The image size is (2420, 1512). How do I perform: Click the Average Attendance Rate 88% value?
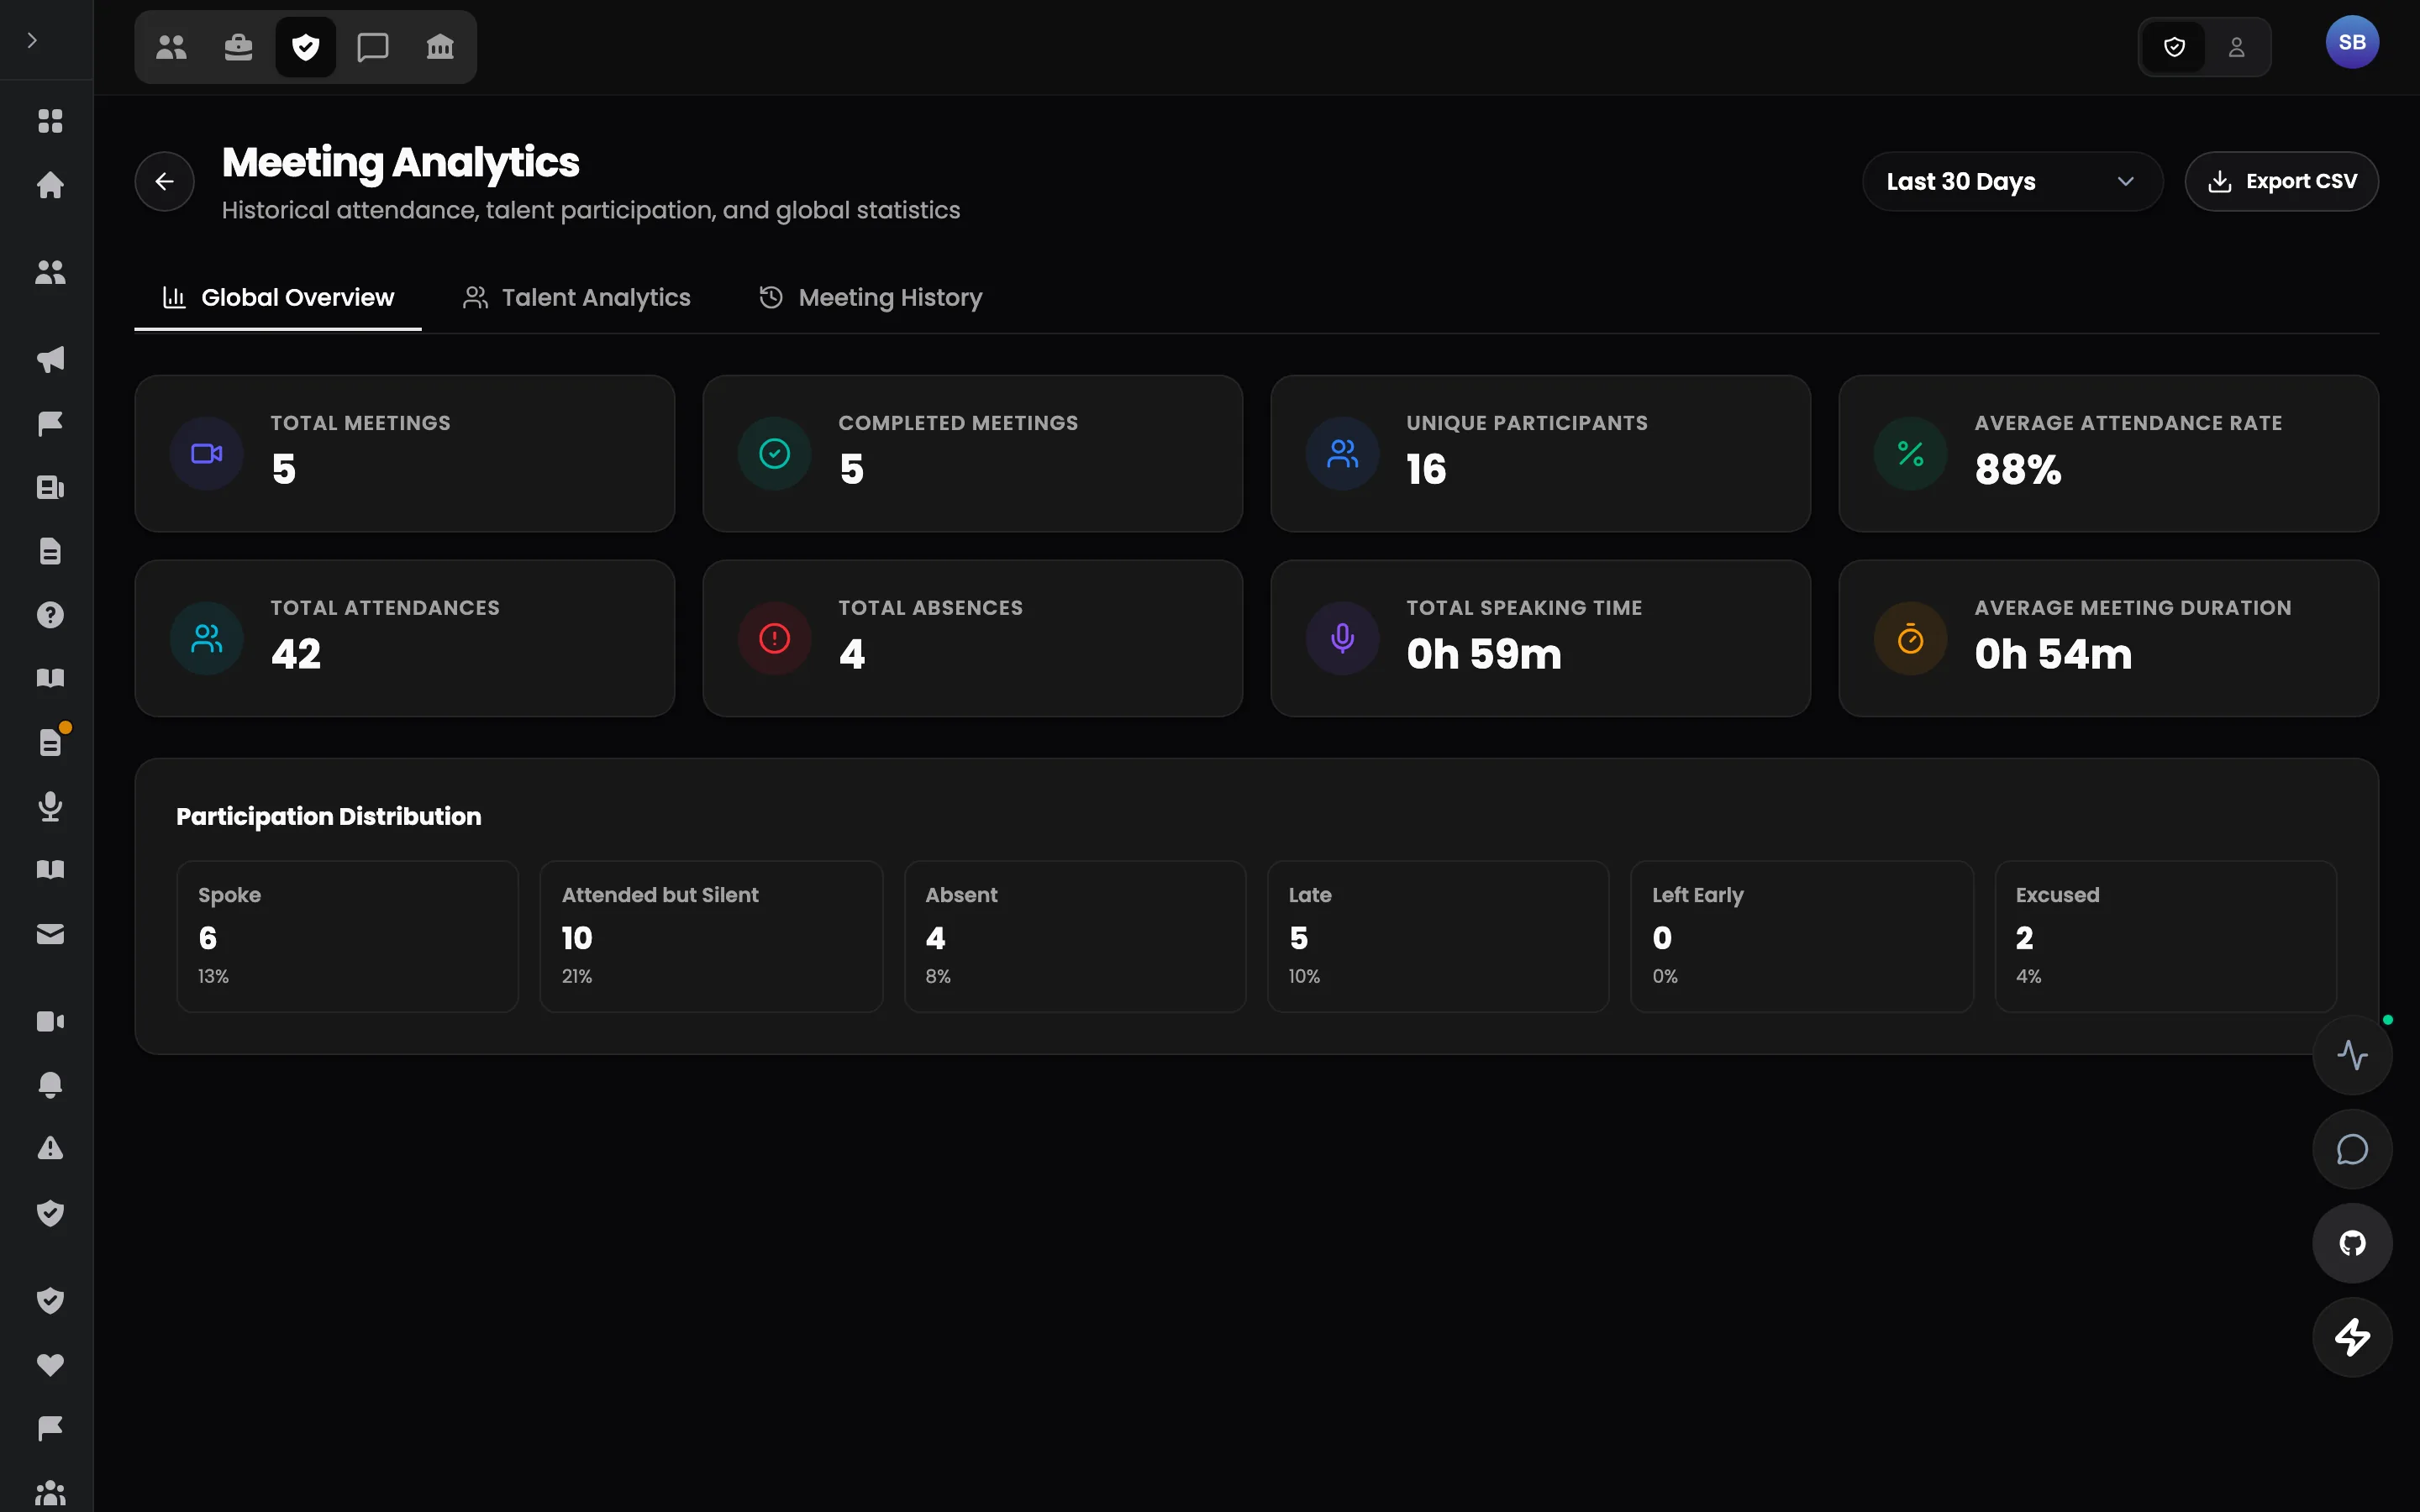pos(2018,469)
